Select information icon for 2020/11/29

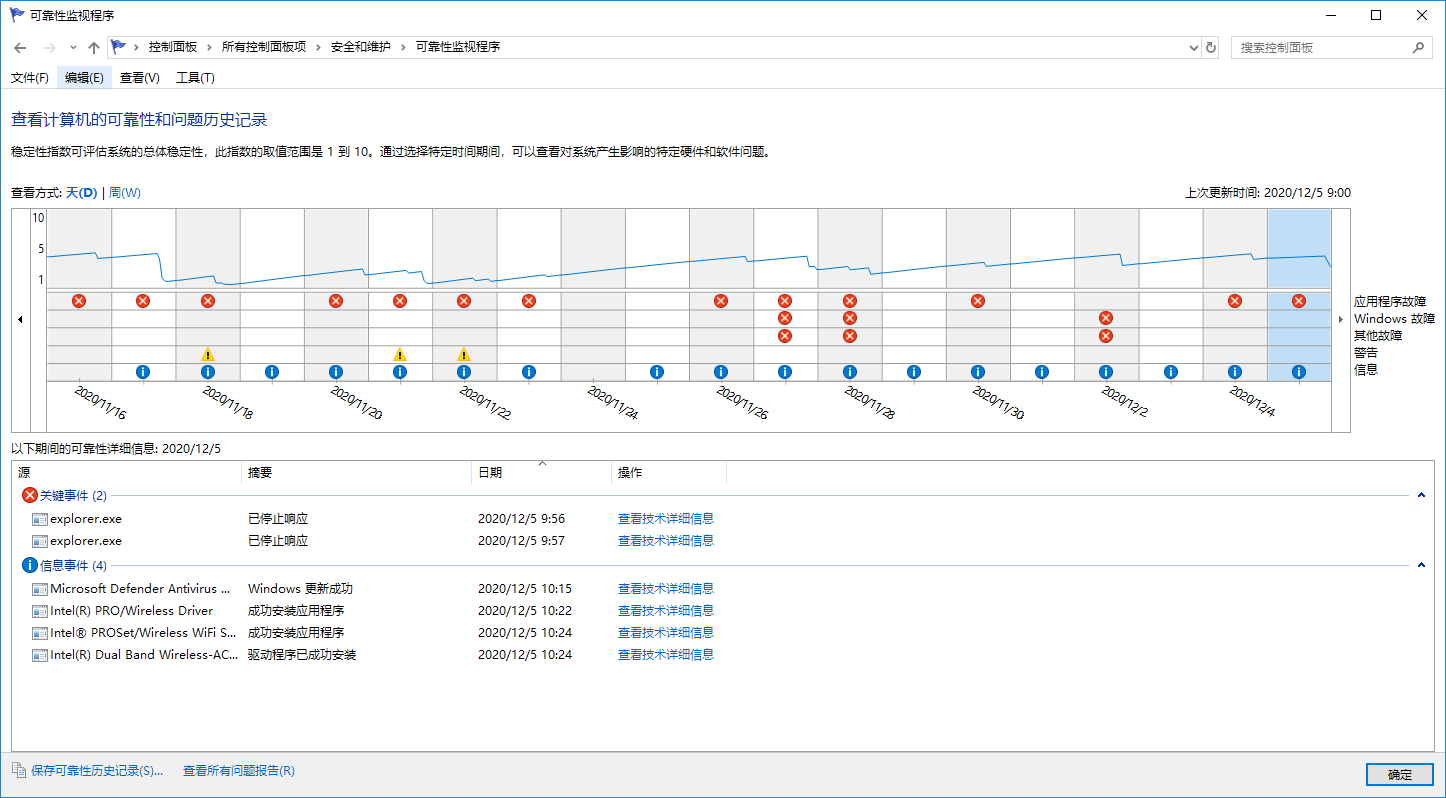tap(914, 372)
